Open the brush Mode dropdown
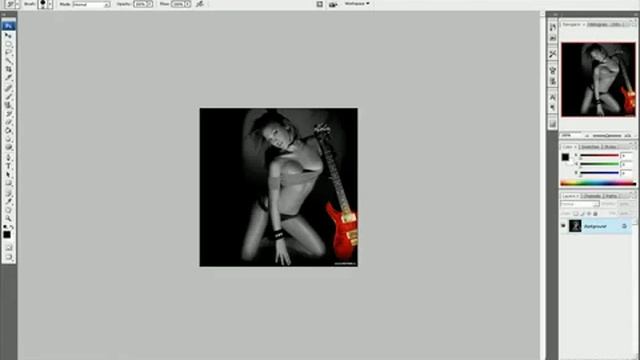640x360 pixels. pos(91,4)
